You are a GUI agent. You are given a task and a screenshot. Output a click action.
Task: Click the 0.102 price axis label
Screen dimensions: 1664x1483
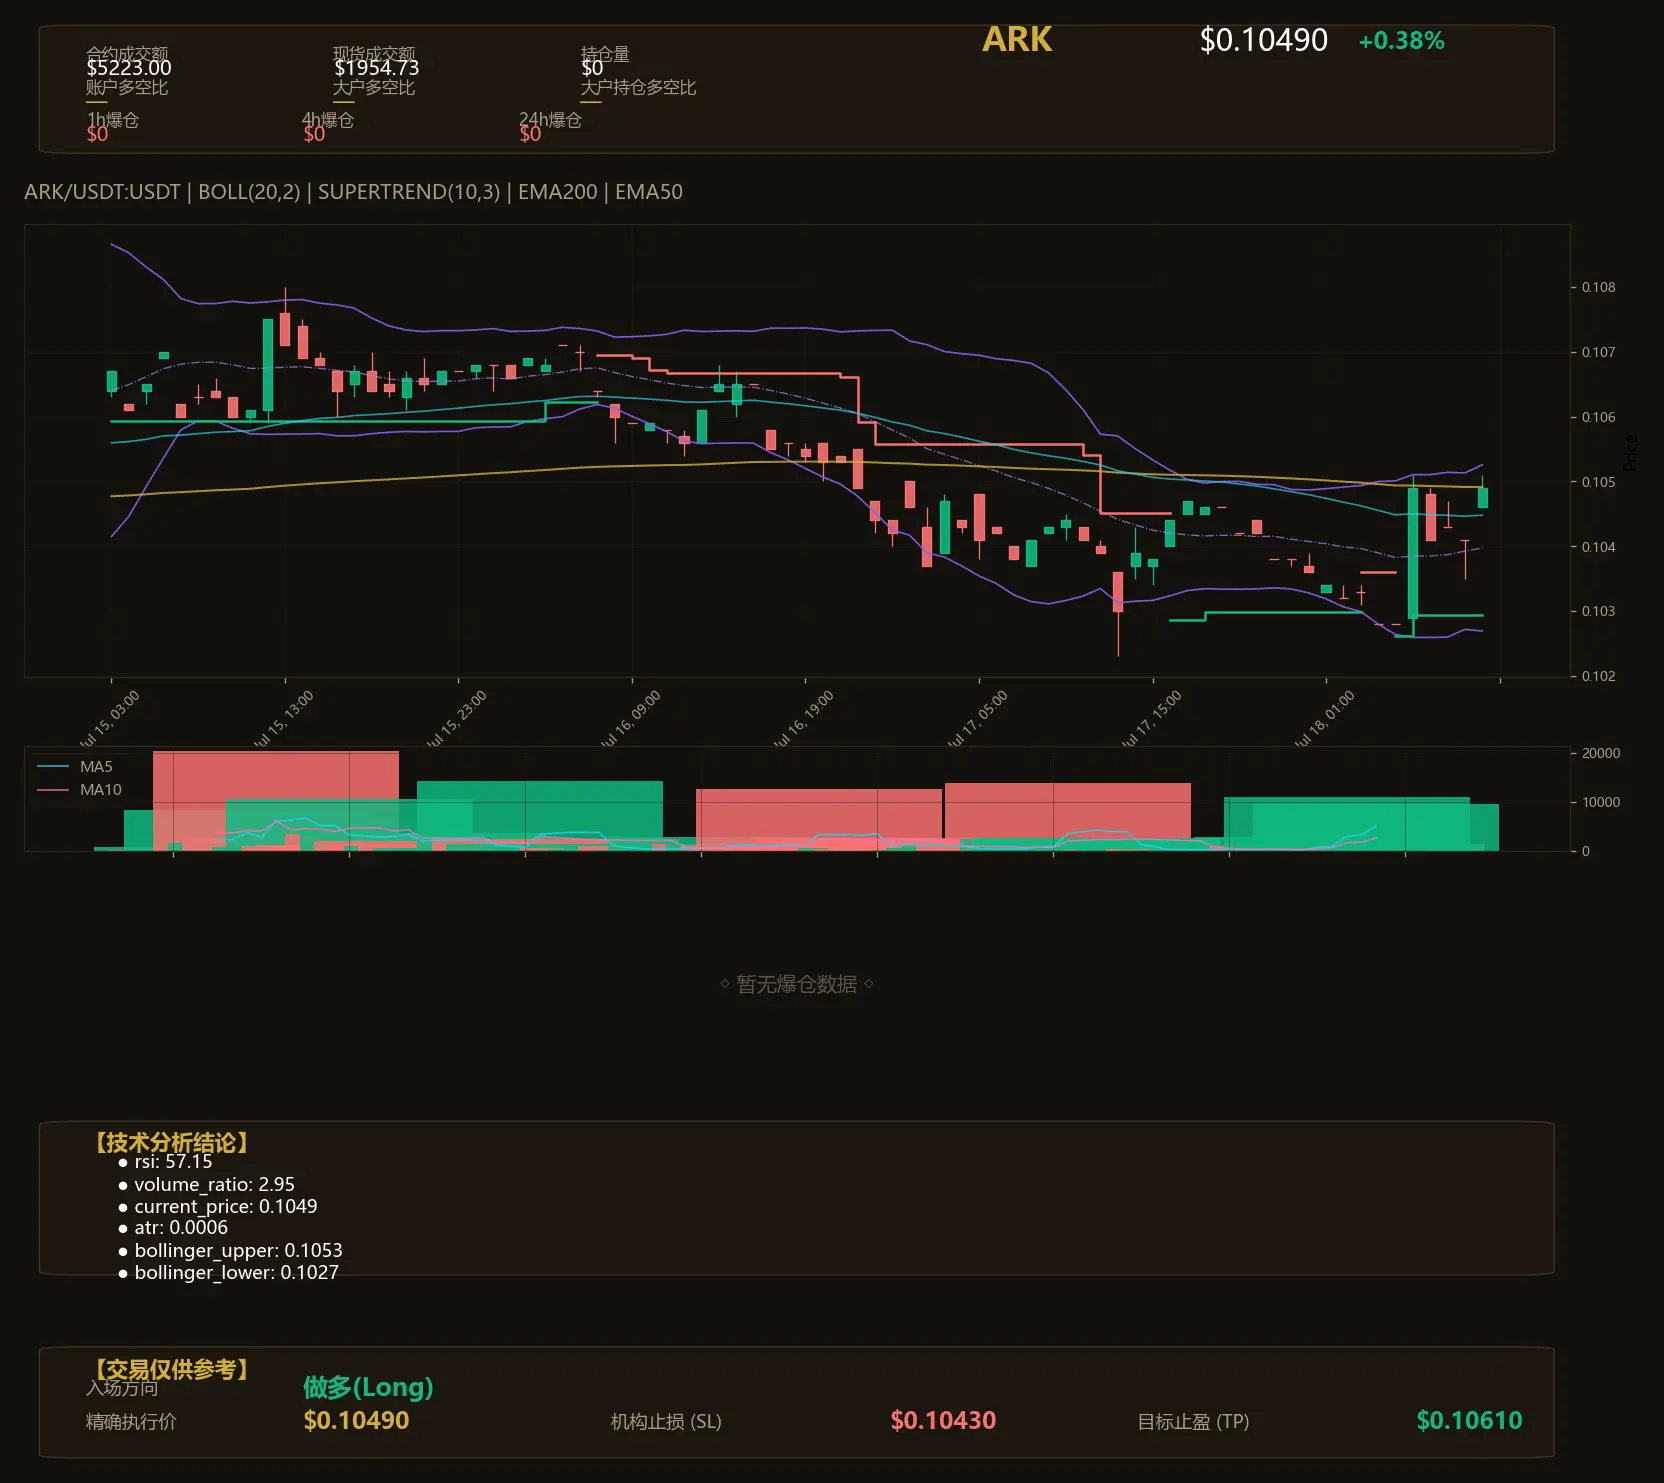pyautogui.click(x=1598, y=676)
